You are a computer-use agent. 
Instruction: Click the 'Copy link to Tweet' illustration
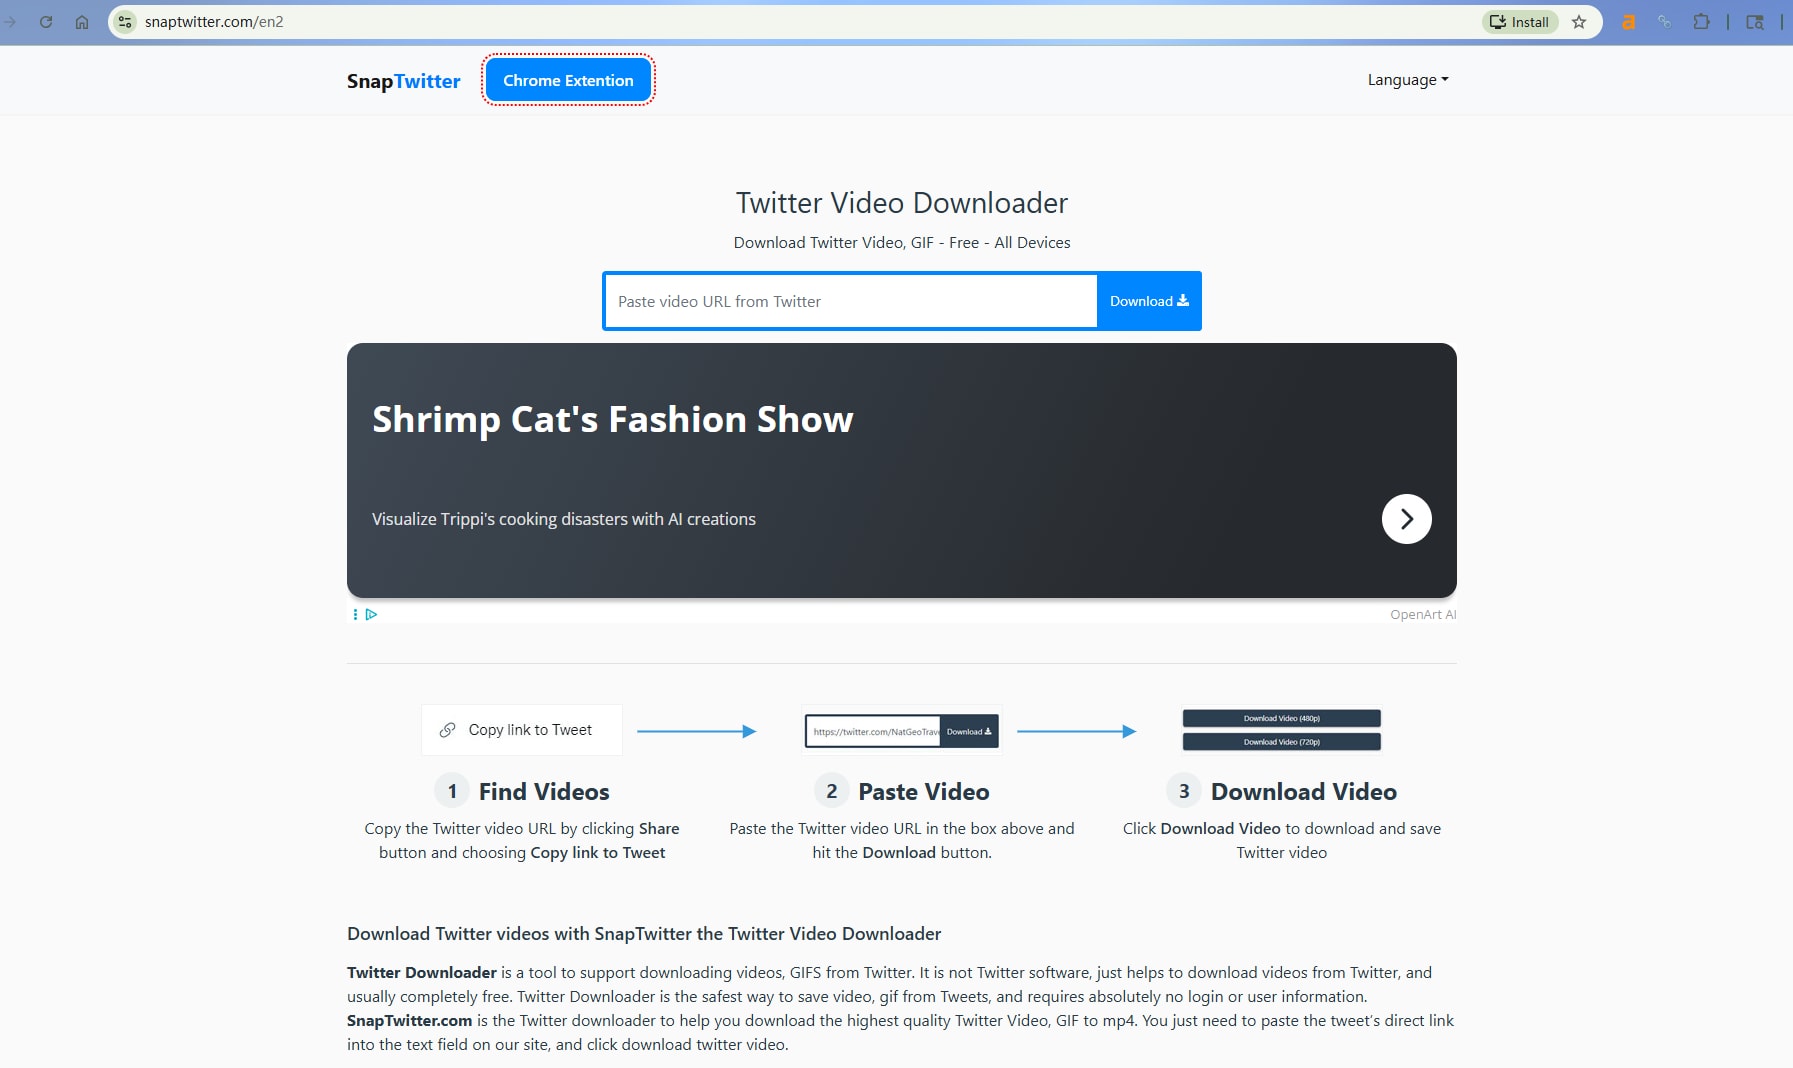pyautogui.click(x=522, y=730)
